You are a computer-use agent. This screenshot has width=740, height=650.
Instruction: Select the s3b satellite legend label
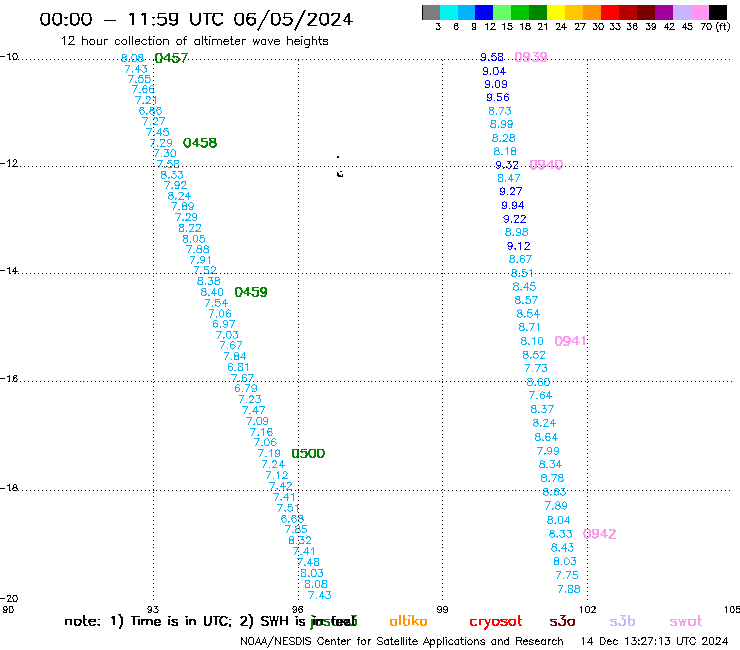[x=622, y=621]
